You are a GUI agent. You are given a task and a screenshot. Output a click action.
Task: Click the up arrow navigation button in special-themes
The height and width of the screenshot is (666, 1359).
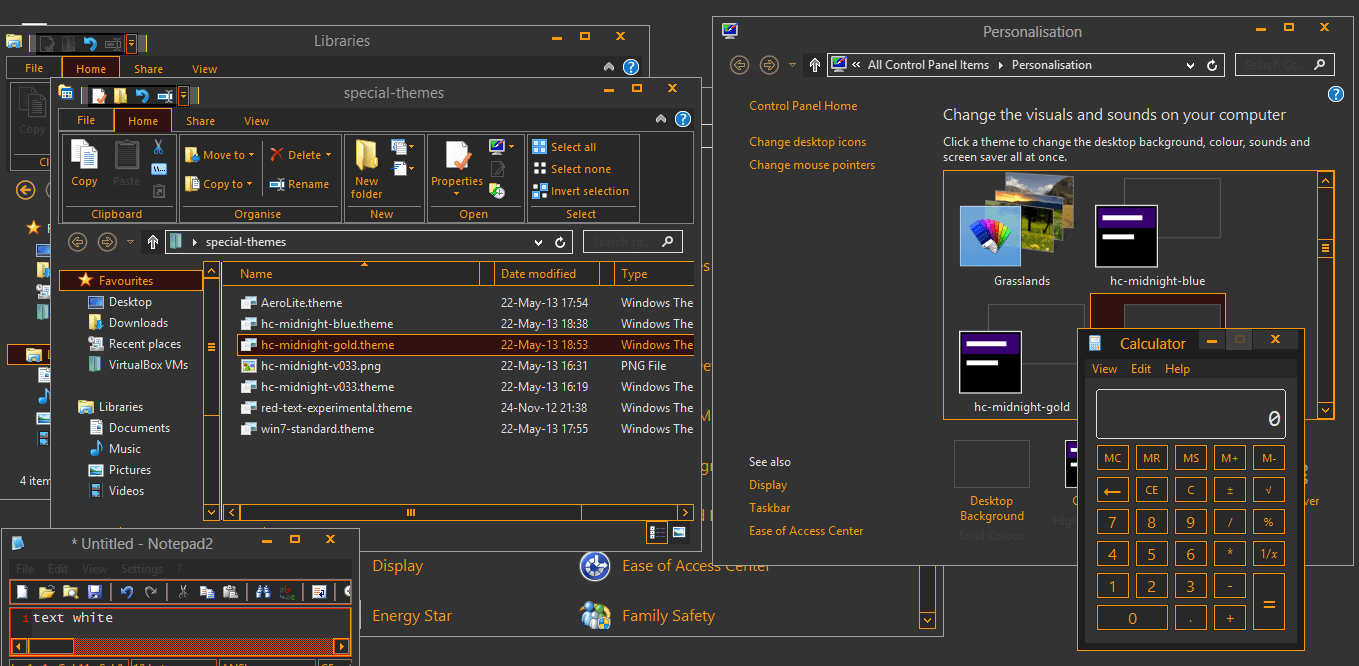[153, 242]
